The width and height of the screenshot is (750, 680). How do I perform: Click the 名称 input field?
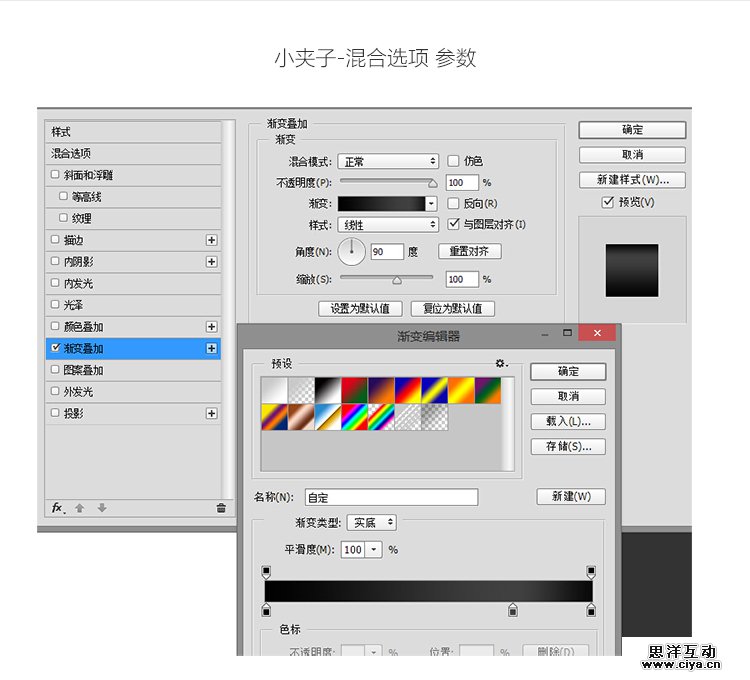pos(390,497)
